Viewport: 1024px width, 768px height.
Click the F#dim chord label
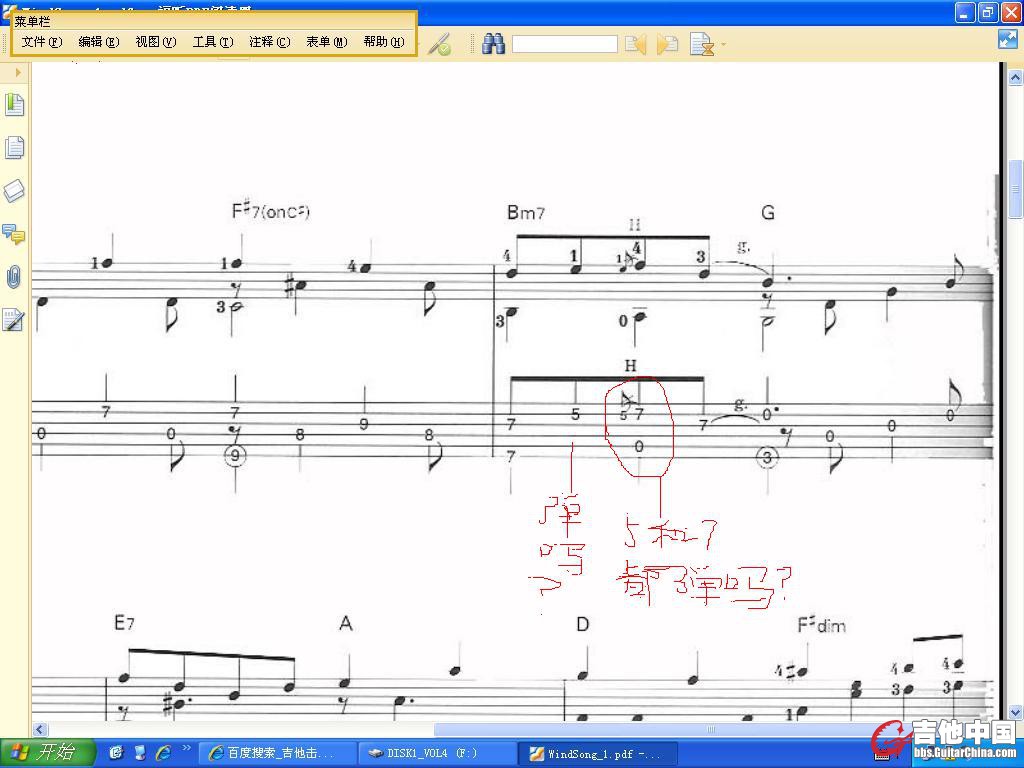click(x=822, y=625)
